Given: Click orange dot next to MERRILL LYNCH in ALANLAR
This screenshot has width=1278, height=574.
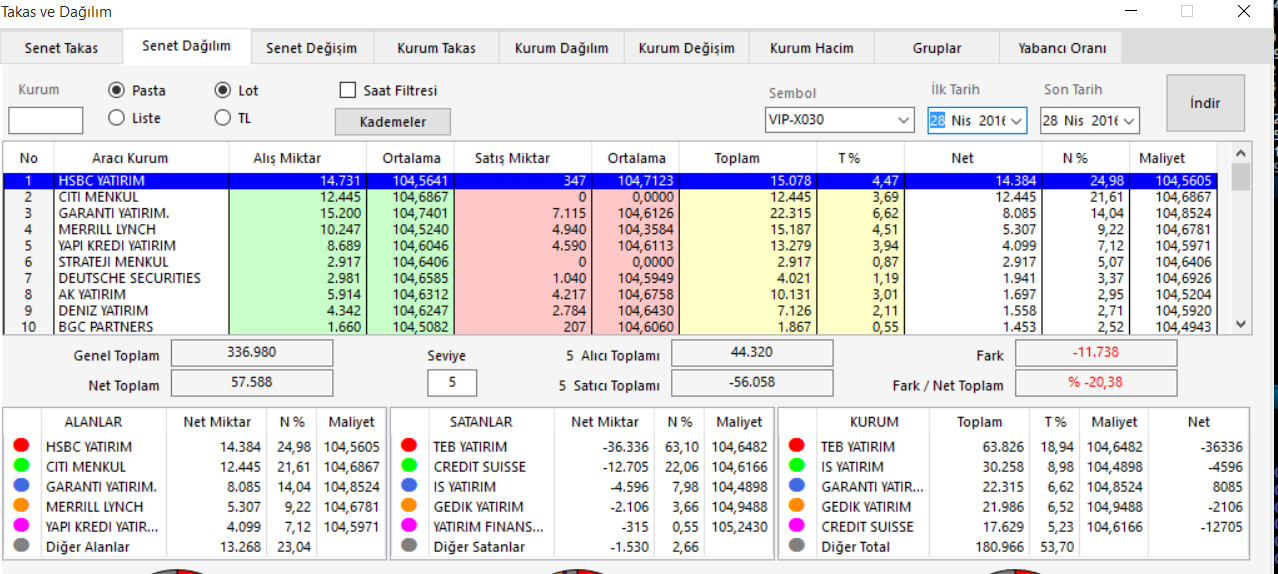Looking at the screenshot, I should [x=21, y=506].
